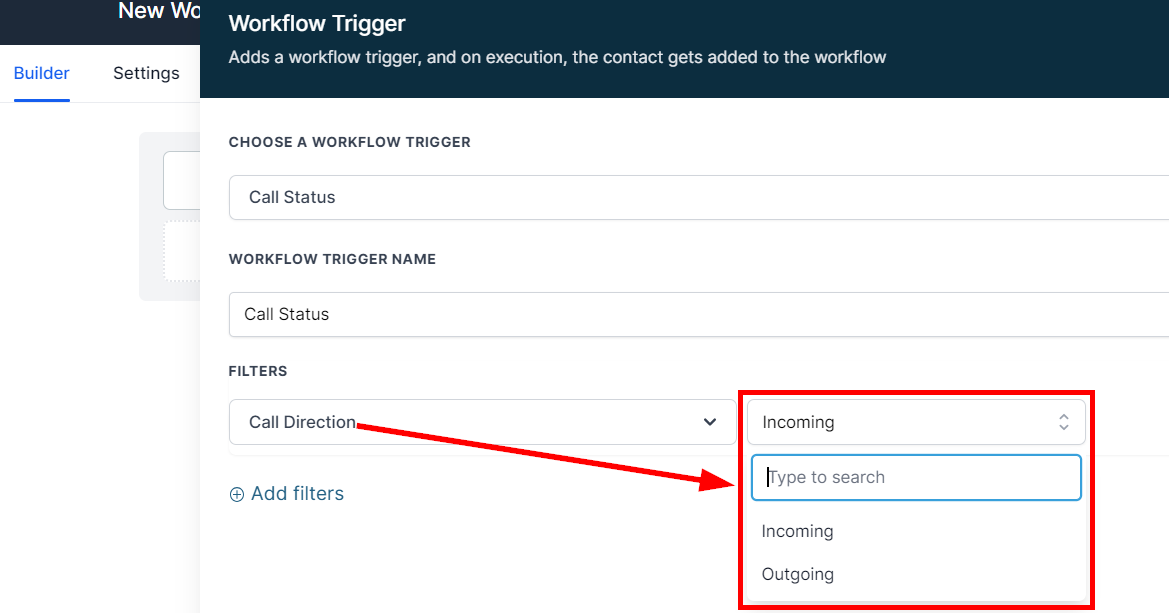Choose the Outgoing option
The height and width of the screenshot is (613, 1169).
click(x=797, y=574)
